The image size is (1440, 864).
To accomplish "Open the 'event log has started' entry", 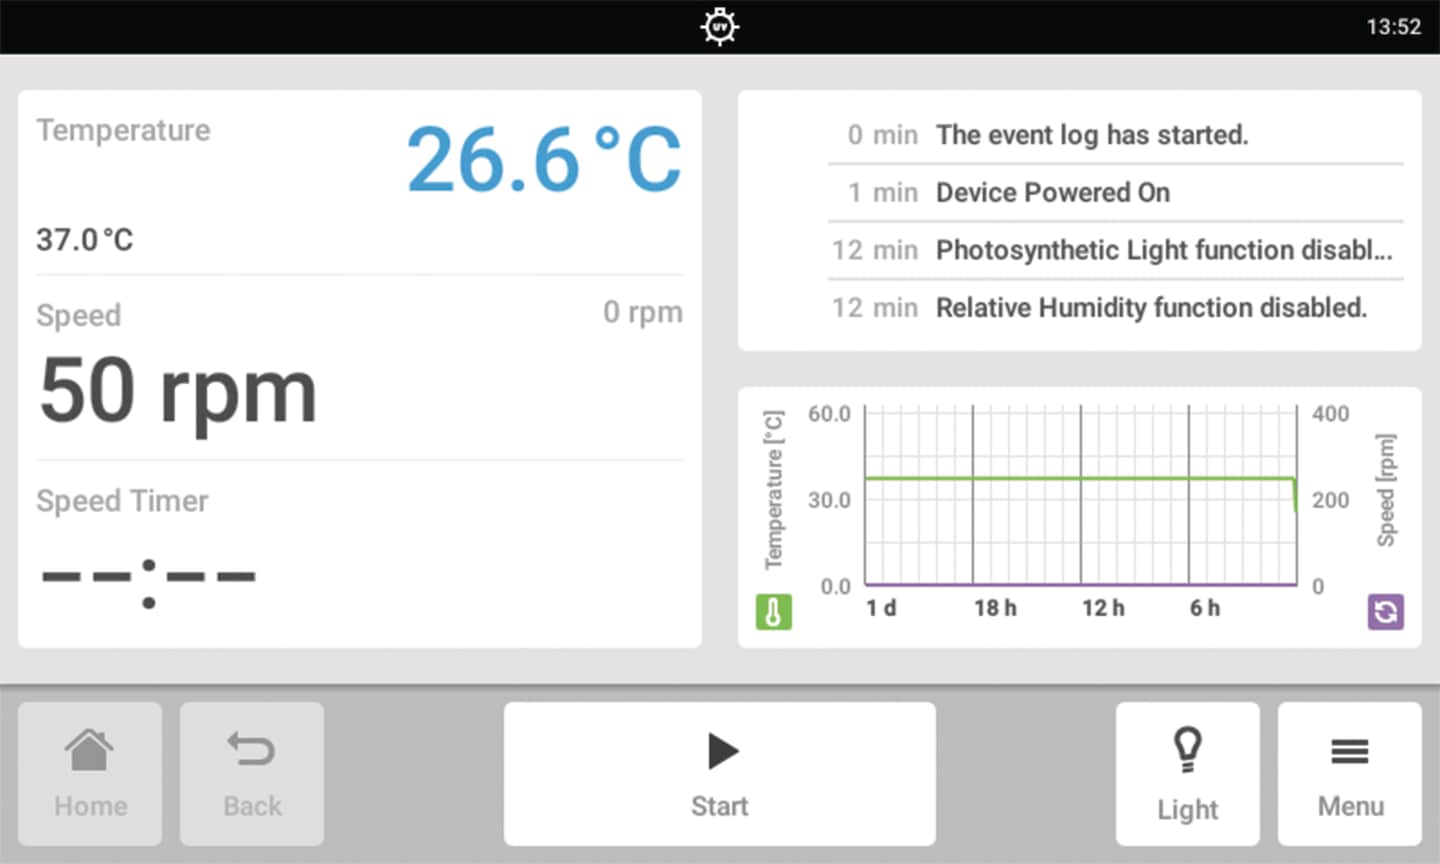I will coord(1091,135).
